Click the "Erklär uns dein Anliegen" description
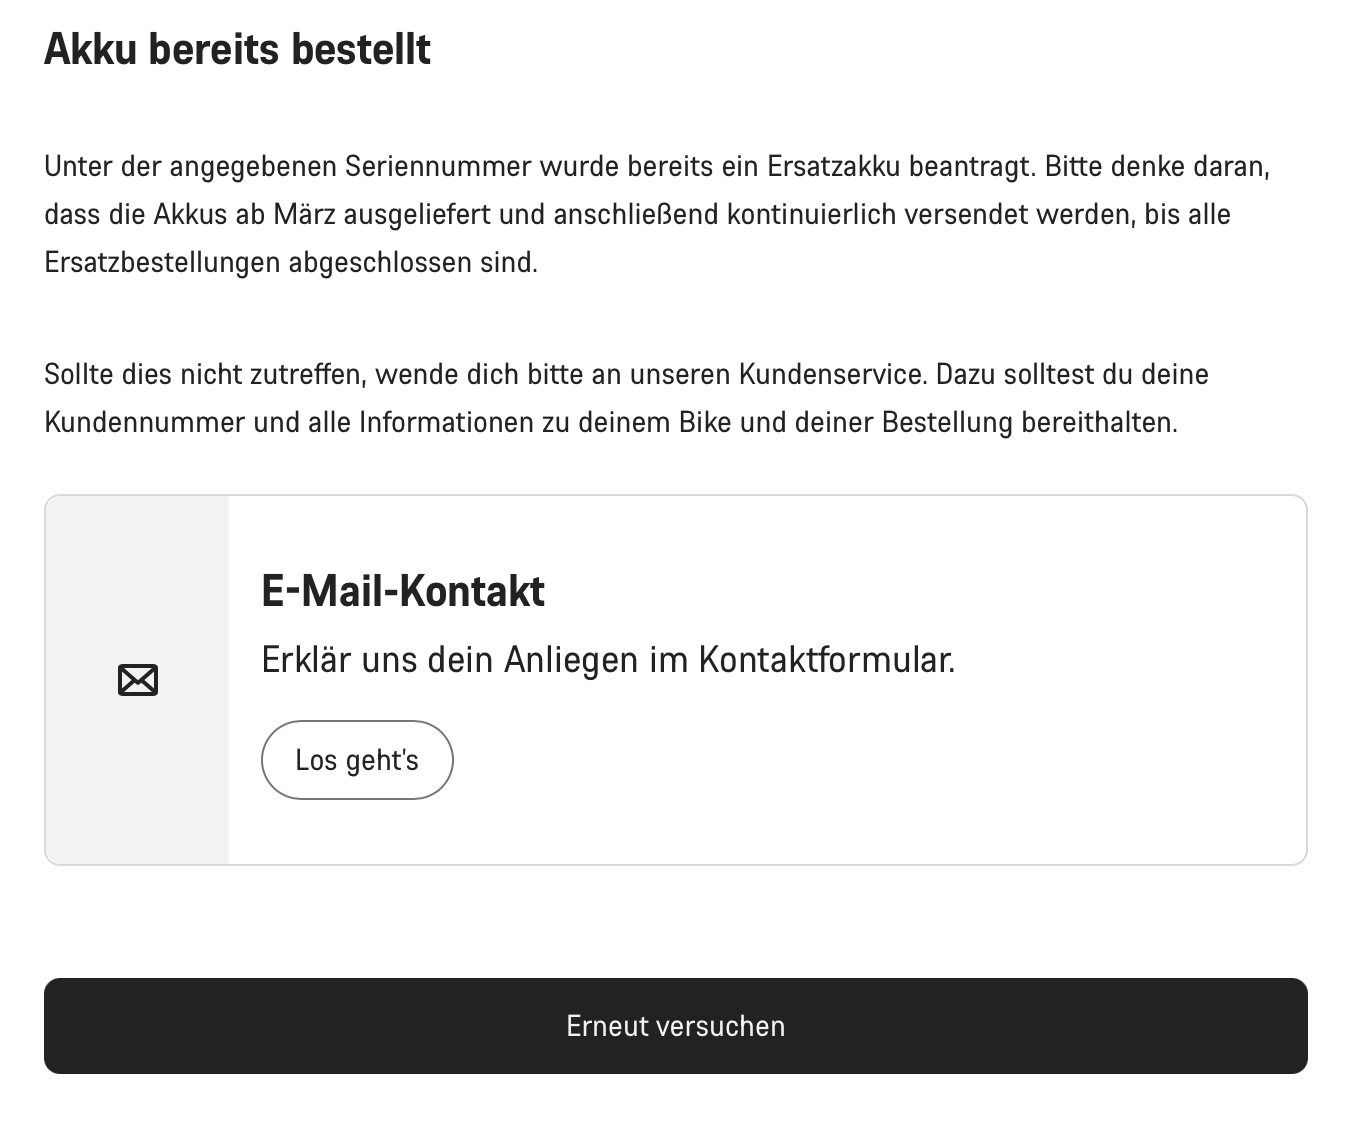 coord(608,660)
